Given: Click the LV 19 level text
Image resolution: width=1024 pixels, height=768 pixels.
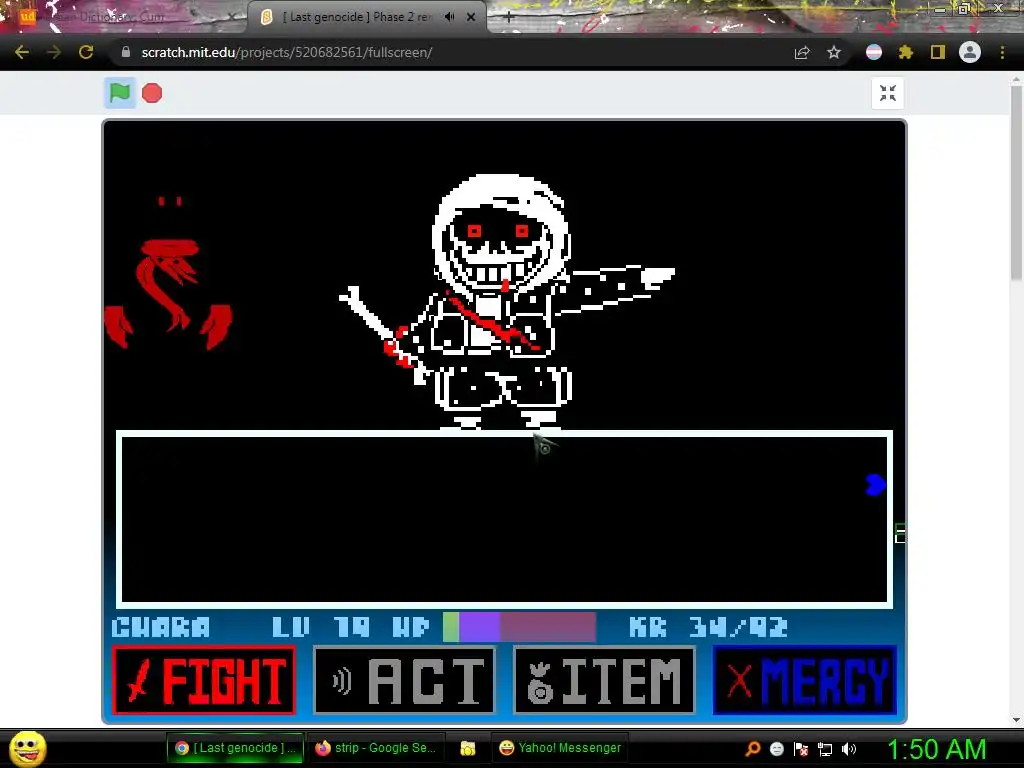Looking at the screenshot, I should 321,628.
